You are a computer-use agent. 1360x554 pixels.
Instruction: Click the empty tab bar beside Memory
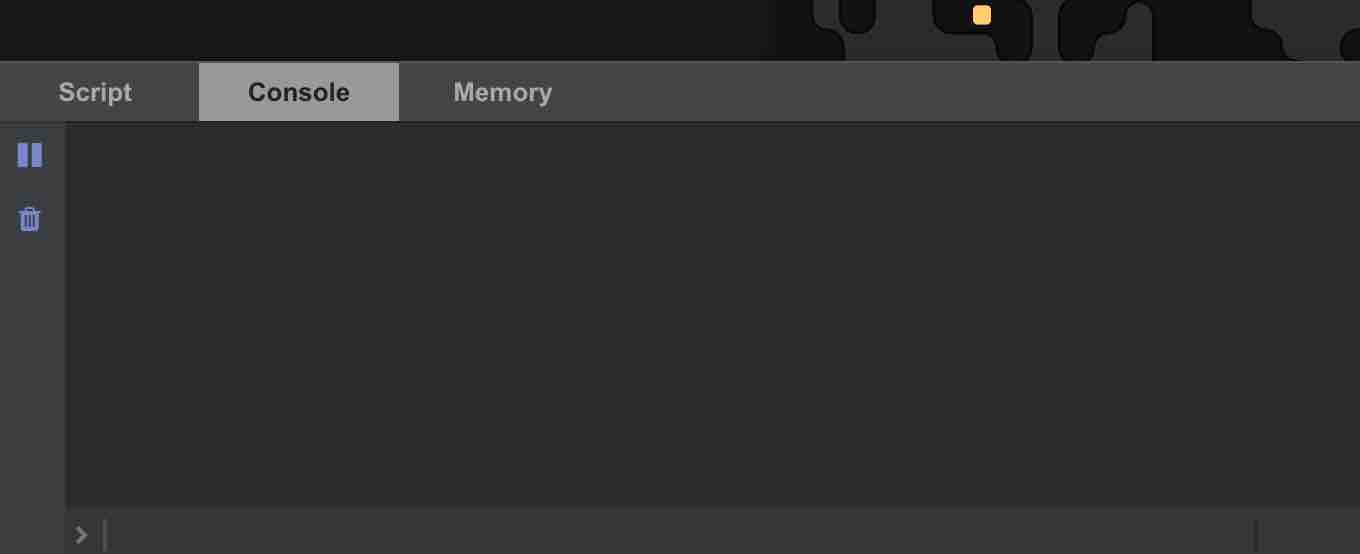pyautogui.click(x=983, y=92)
